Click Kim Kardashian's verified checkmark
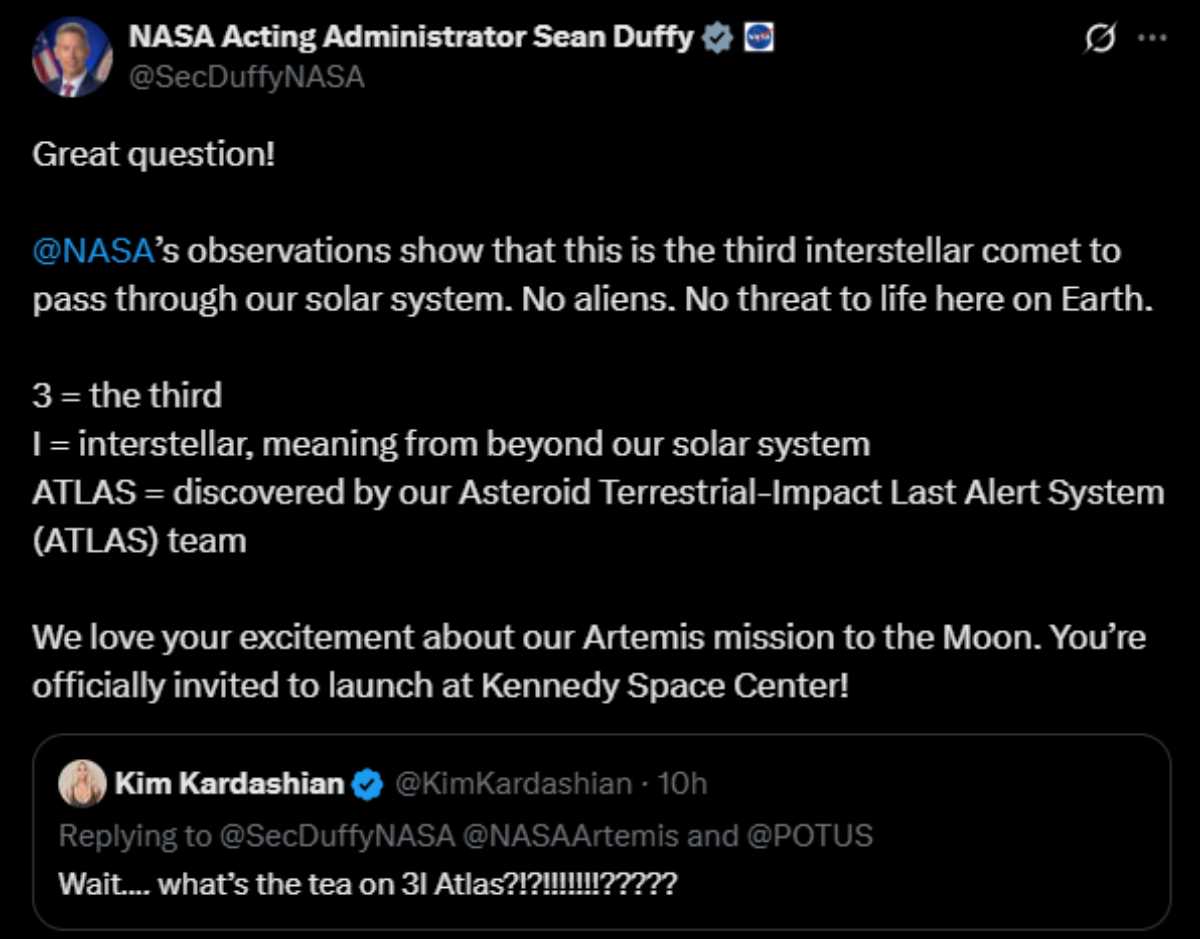 (x=369, y=784)
